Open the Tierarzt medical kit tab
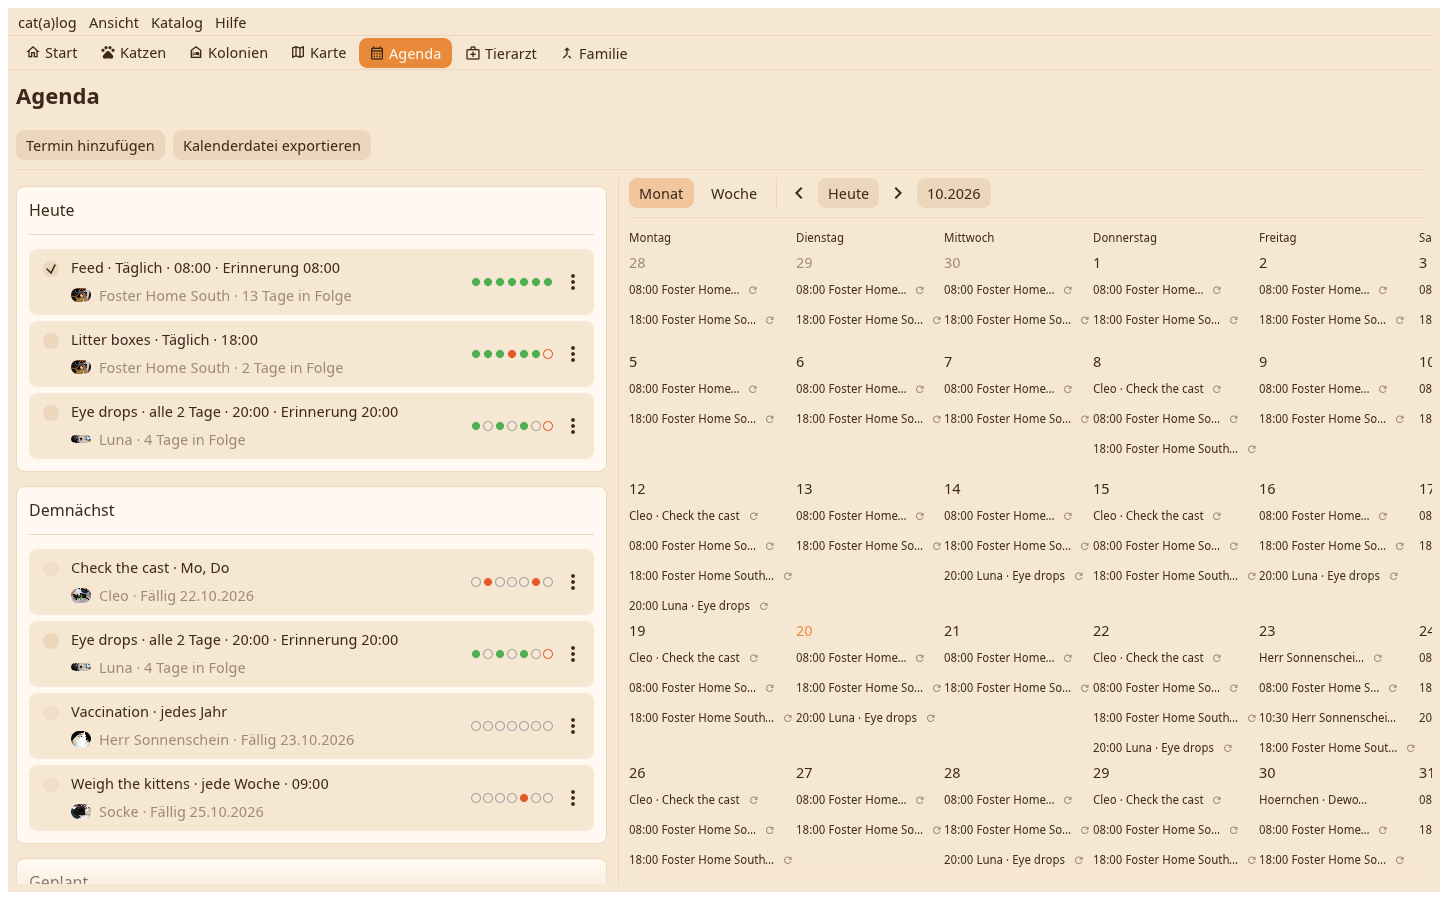This screenshot has height=900, width=1440. pyautogui.click(x=501, y=53)
